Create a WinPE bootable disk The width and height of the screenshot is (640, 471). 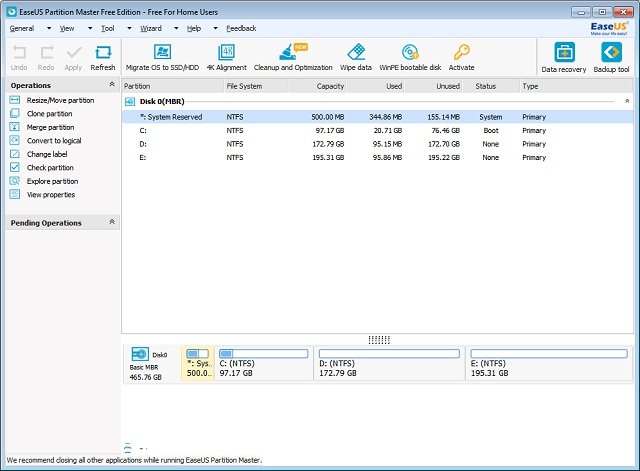click(x=410, y=58)
